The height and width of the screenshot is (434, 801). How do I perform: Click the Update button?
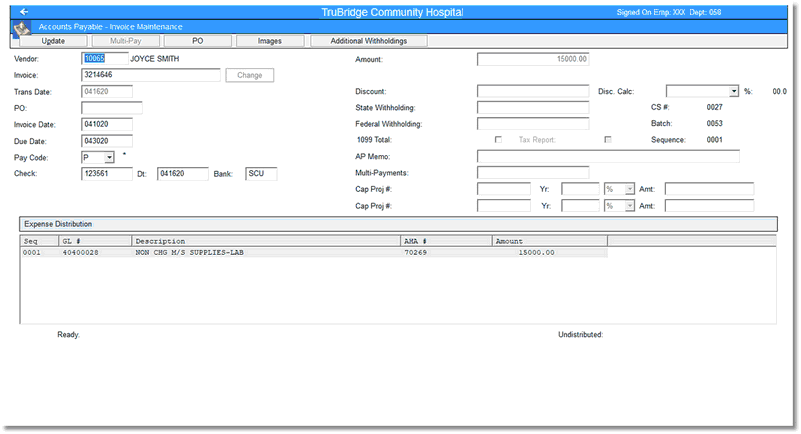tap(53, 41)
